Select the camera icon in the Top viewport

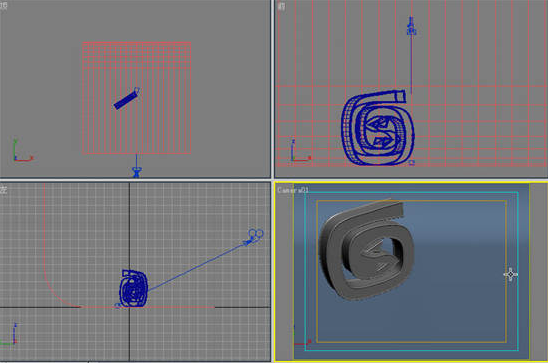pos(136,172)
